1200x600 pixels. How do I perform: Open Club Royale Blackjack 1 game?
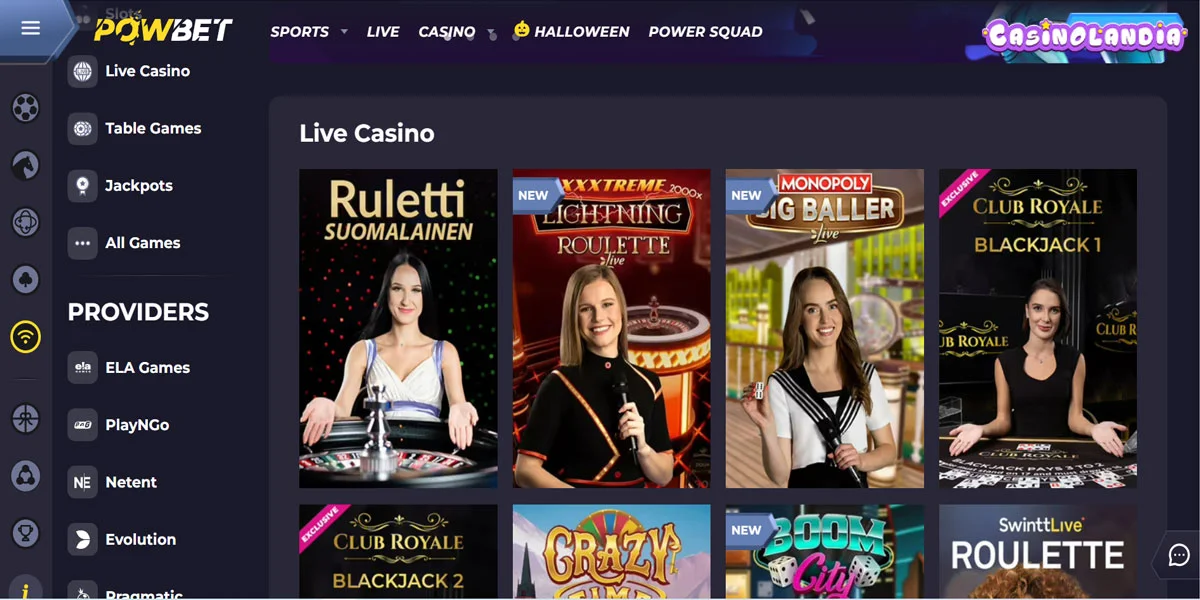click(1037, 328)
